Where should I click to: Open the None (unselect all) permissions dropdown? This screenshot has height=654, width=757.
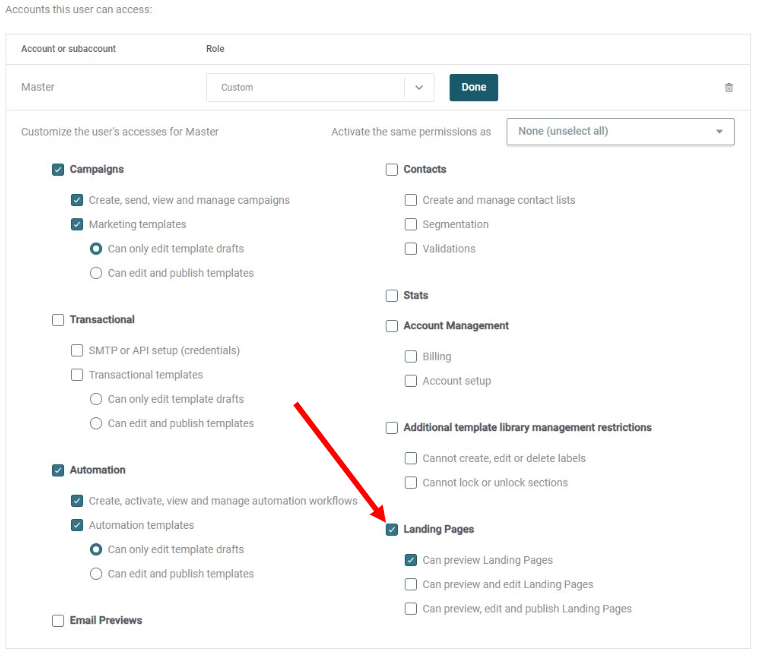[x=620, y=131]
